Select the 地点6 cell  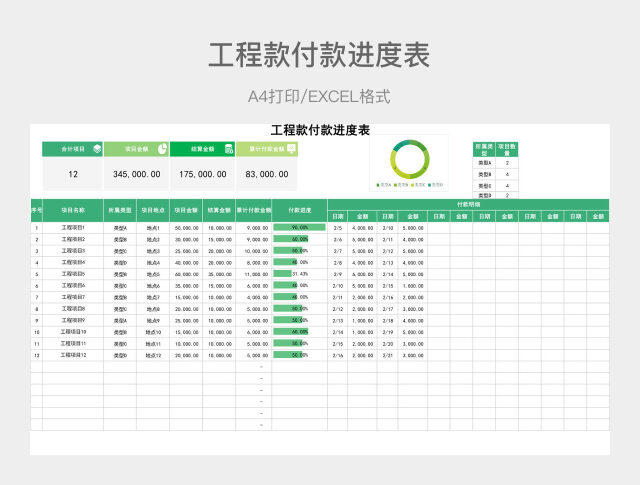tap(153, 286)
